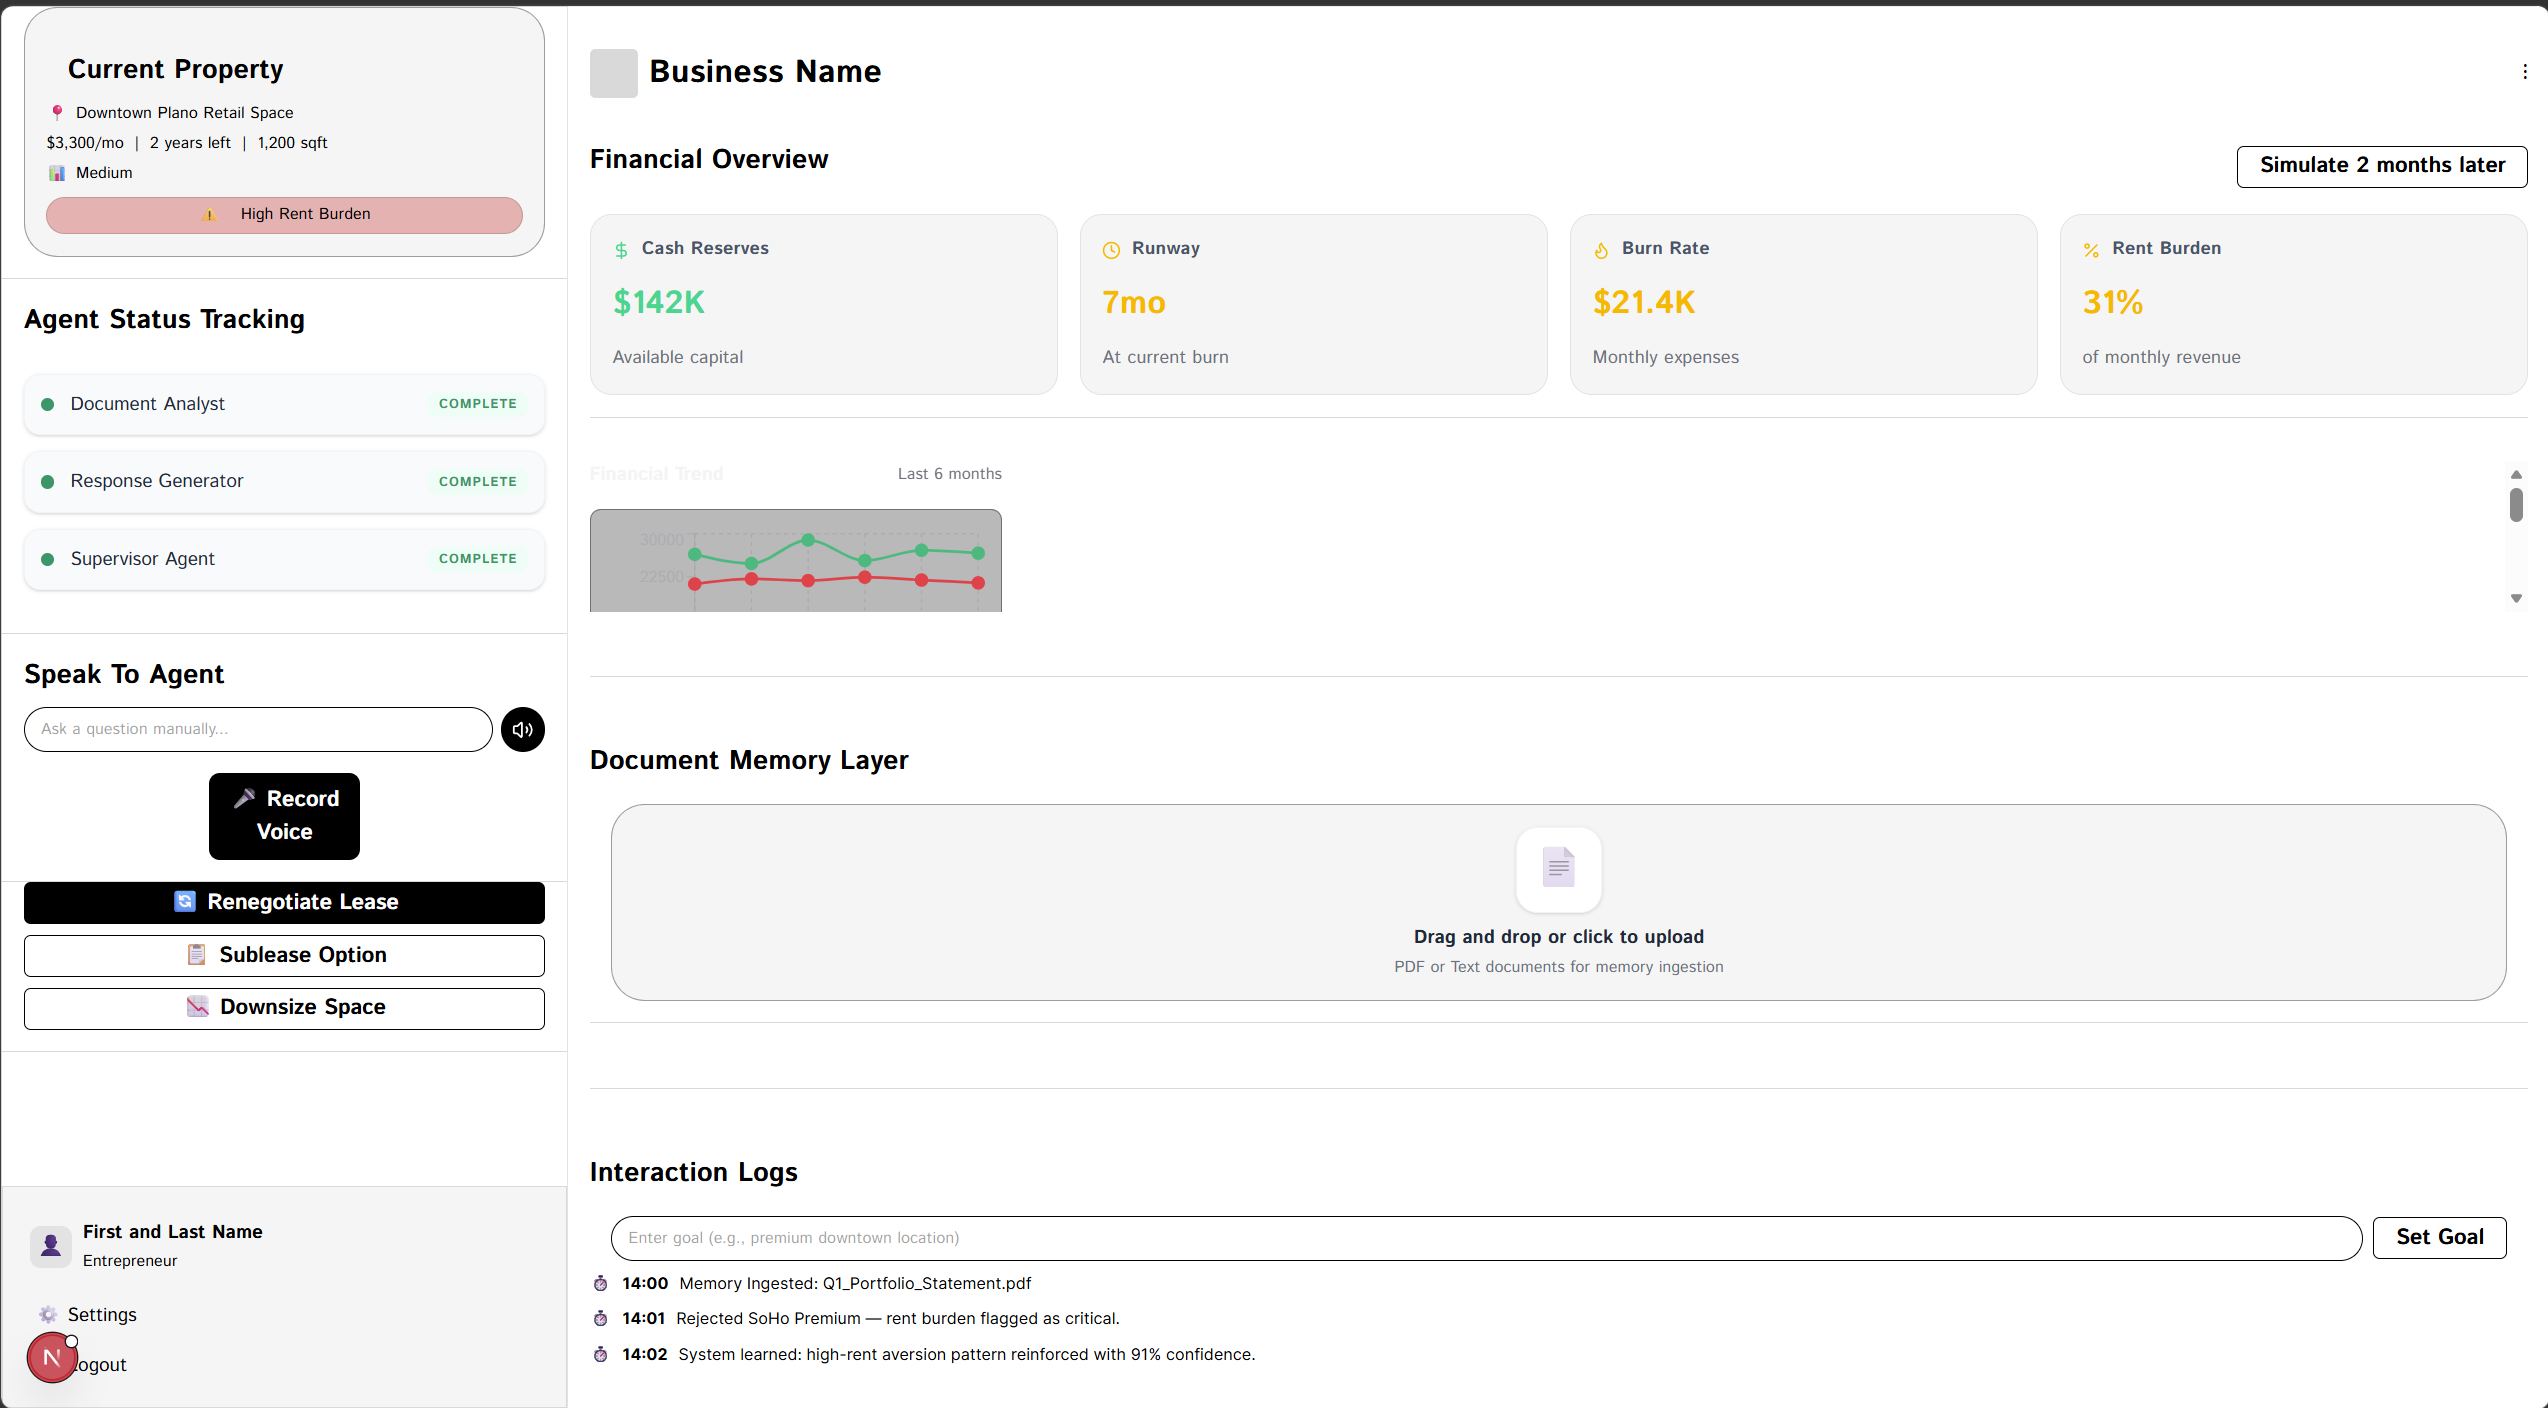Click the chart panel scroll-down arrow
Image resolution: width=2548 pixels, height=1408 pixels.
pos(2516,598)
